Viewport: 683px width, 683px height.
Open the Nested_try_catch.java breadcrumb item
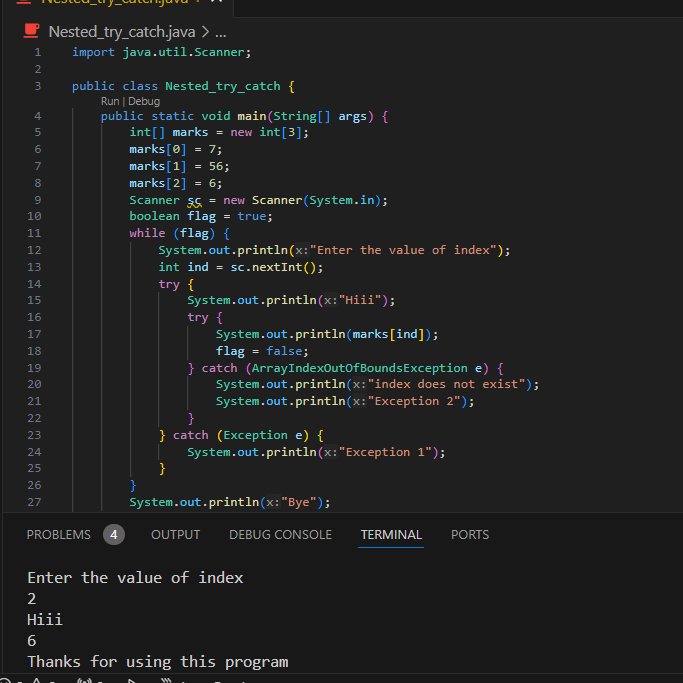point(122,32)
